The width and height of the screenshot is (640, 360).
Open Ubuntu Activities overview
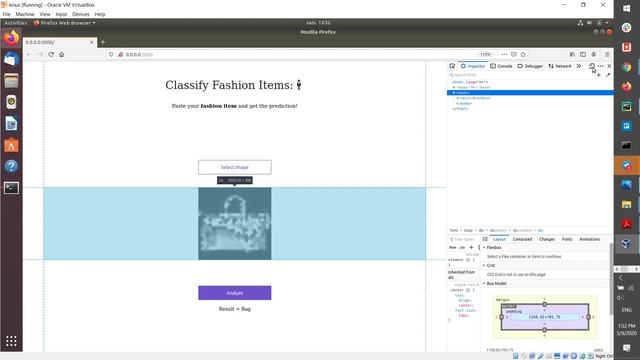[16, 23]
